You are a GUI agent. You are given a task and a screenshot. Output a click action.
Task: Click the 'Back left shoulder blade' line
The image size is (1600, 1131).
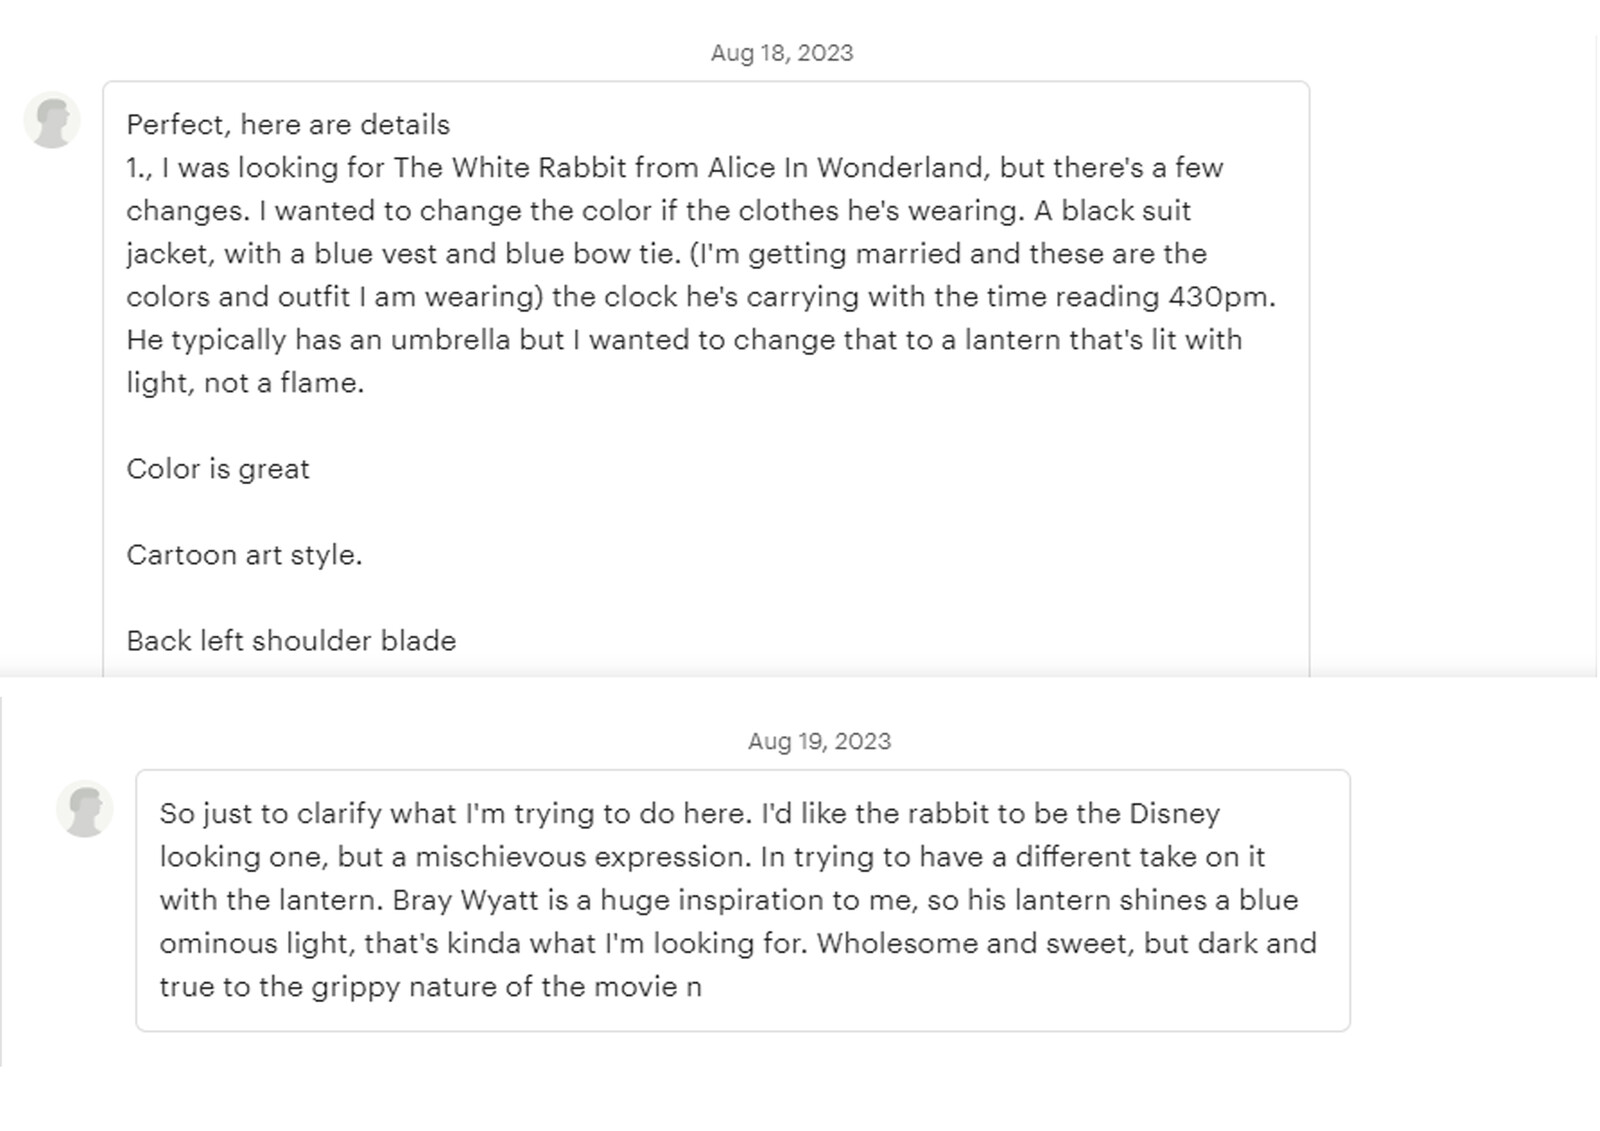[x=291, y=641]
